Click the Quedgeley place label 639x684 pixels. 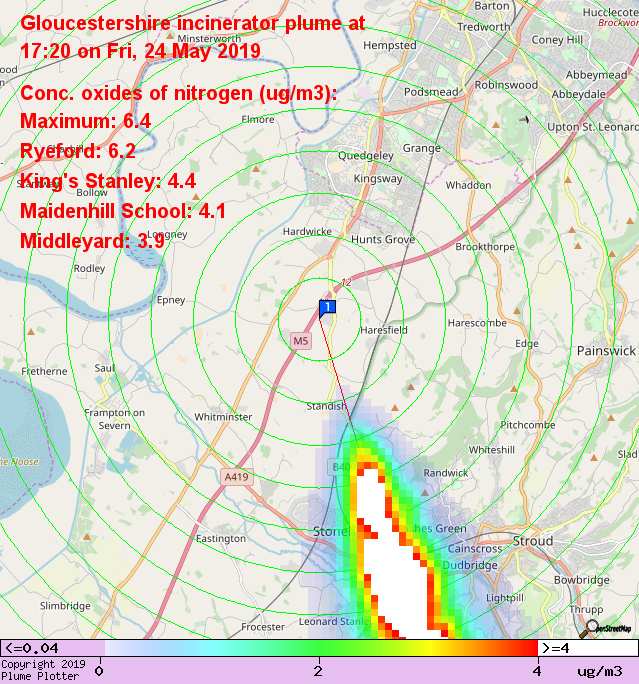pos(366,156)
